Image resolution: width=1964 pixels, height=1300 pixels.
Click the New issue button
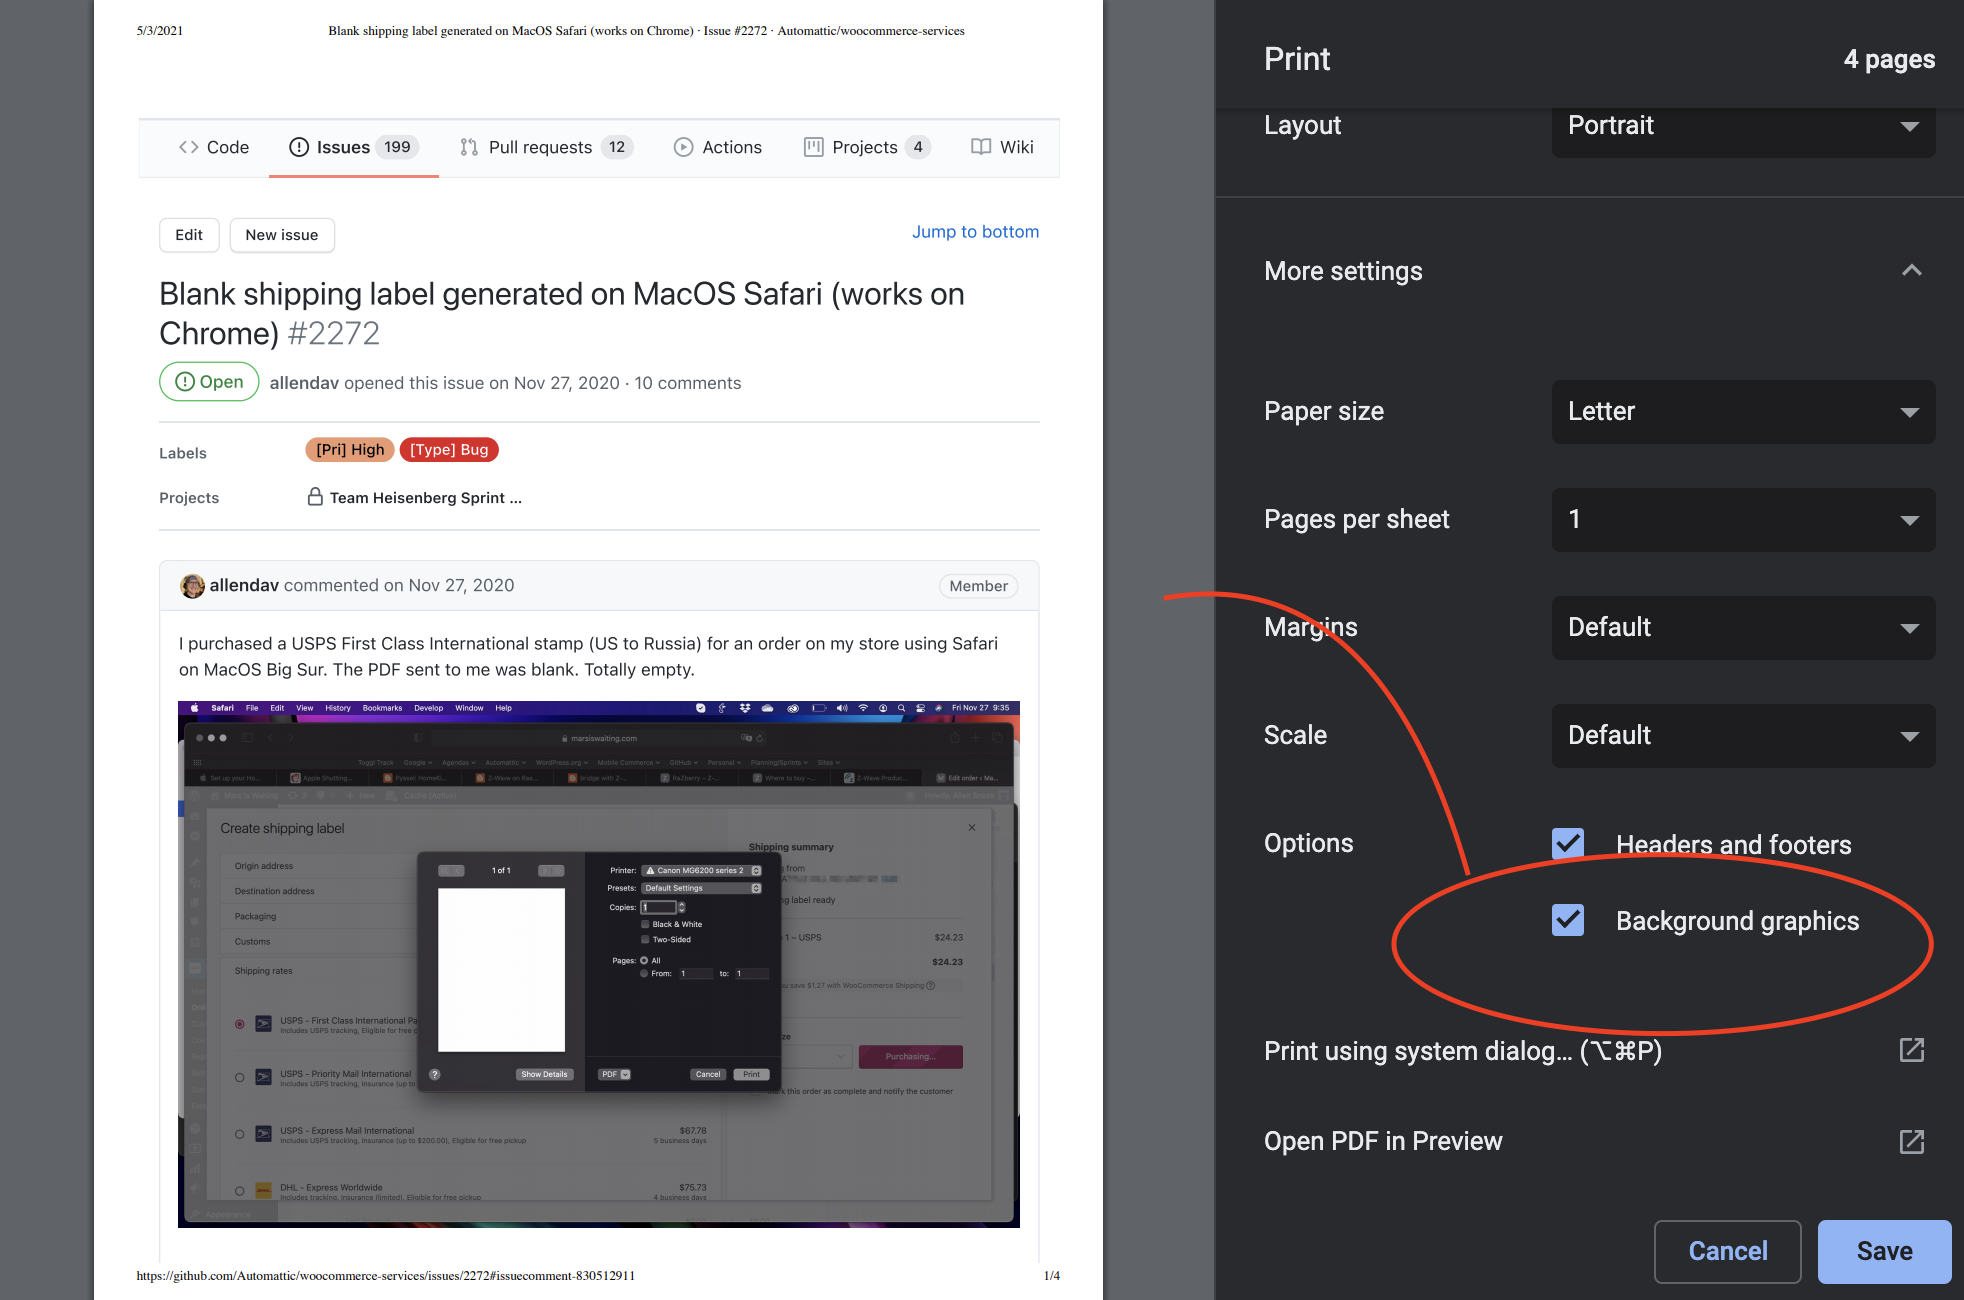point(282,235)
